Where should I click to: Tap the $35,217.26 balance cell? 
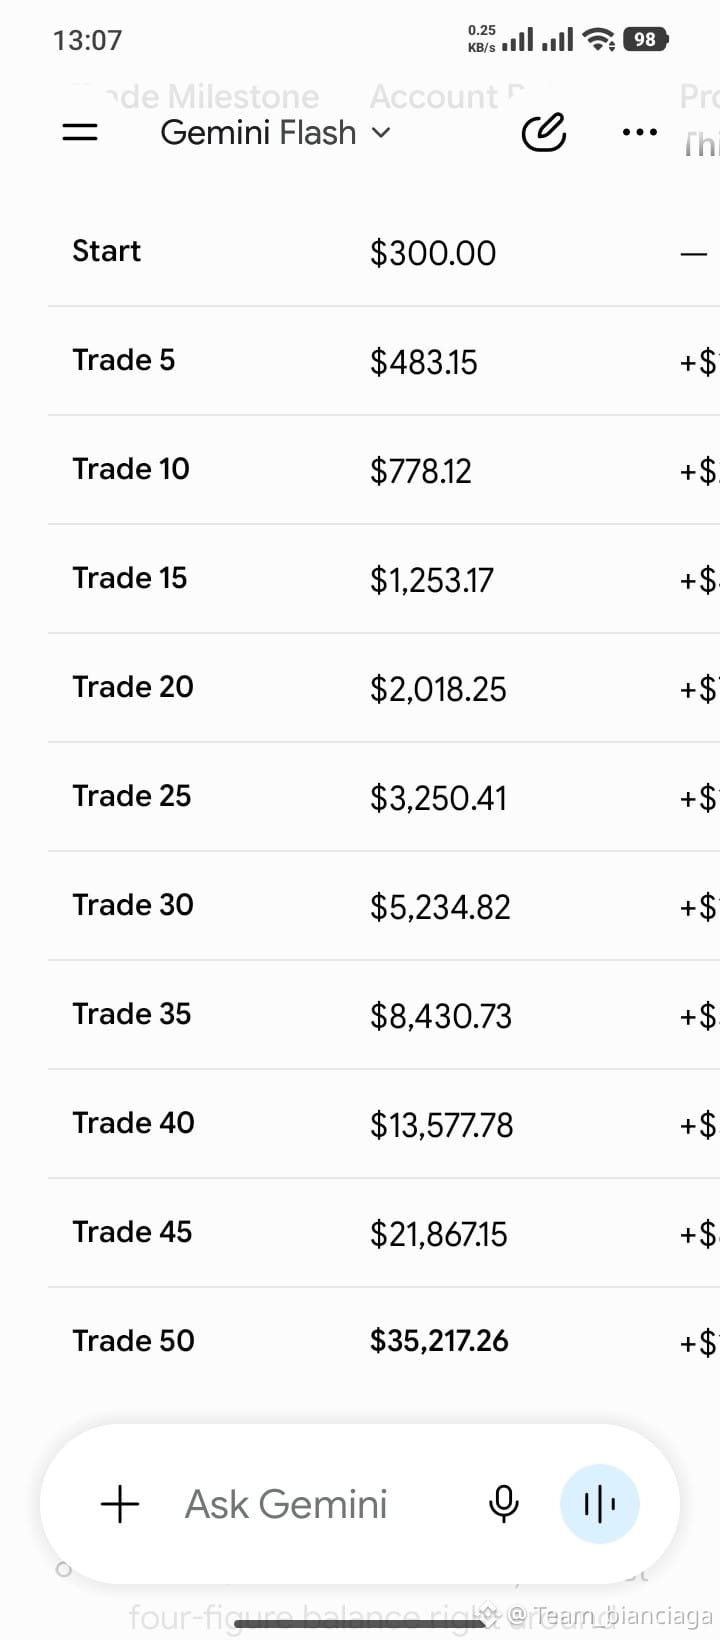pos(439,1341)
